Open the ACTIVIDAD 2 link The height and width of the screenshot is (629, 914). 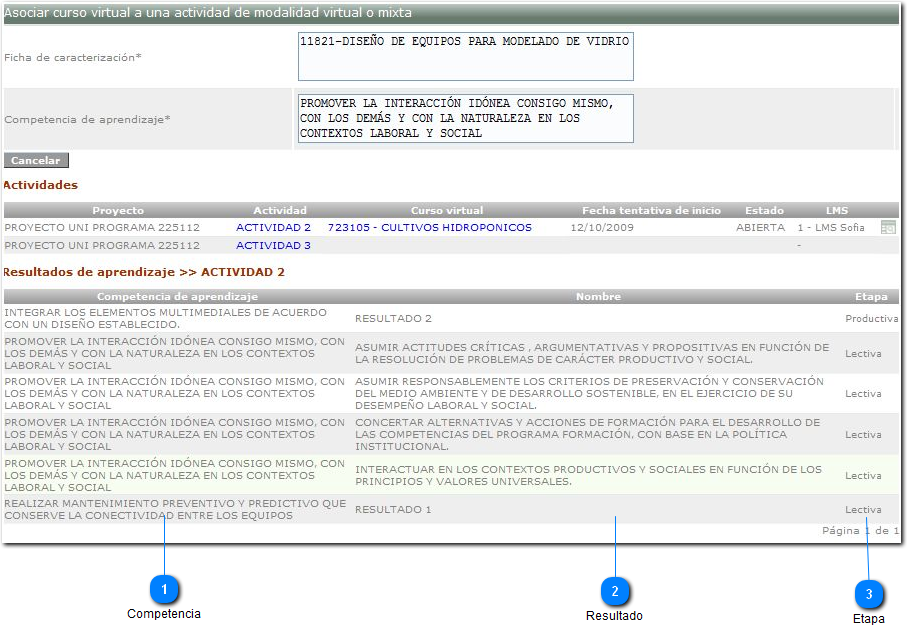tap(273, 227)
